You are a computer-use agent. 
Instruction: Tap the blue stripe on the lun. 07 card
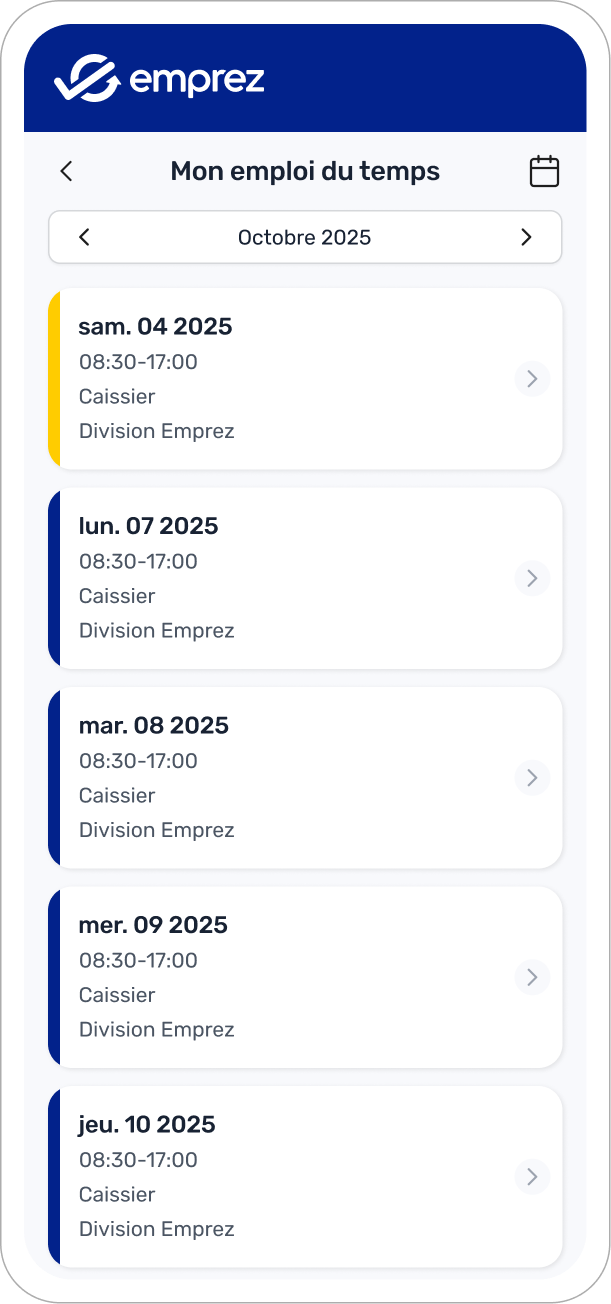click(53, 578)
